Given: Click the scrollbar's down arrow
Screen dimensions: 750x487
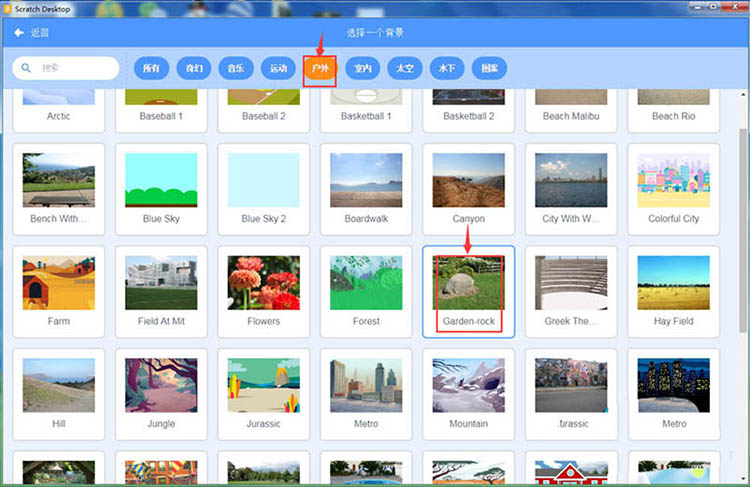Looking at the screenshot, I should [743, 478].
